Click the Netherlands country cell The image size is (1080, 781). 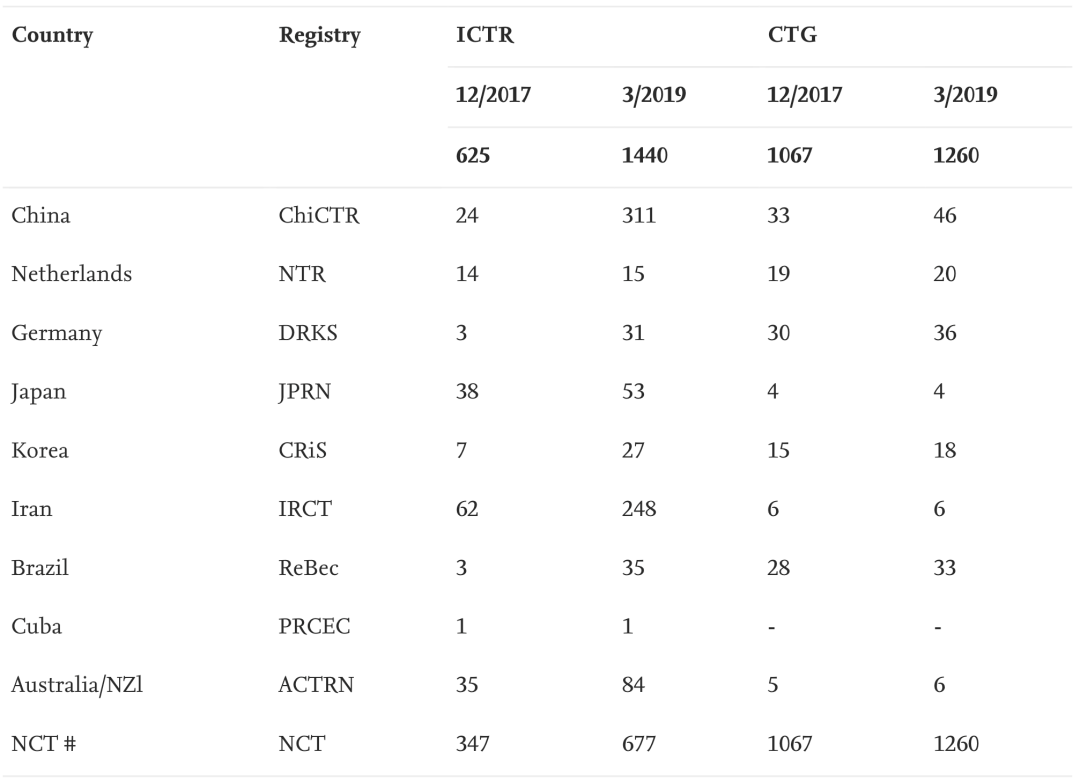click(72, 273)
